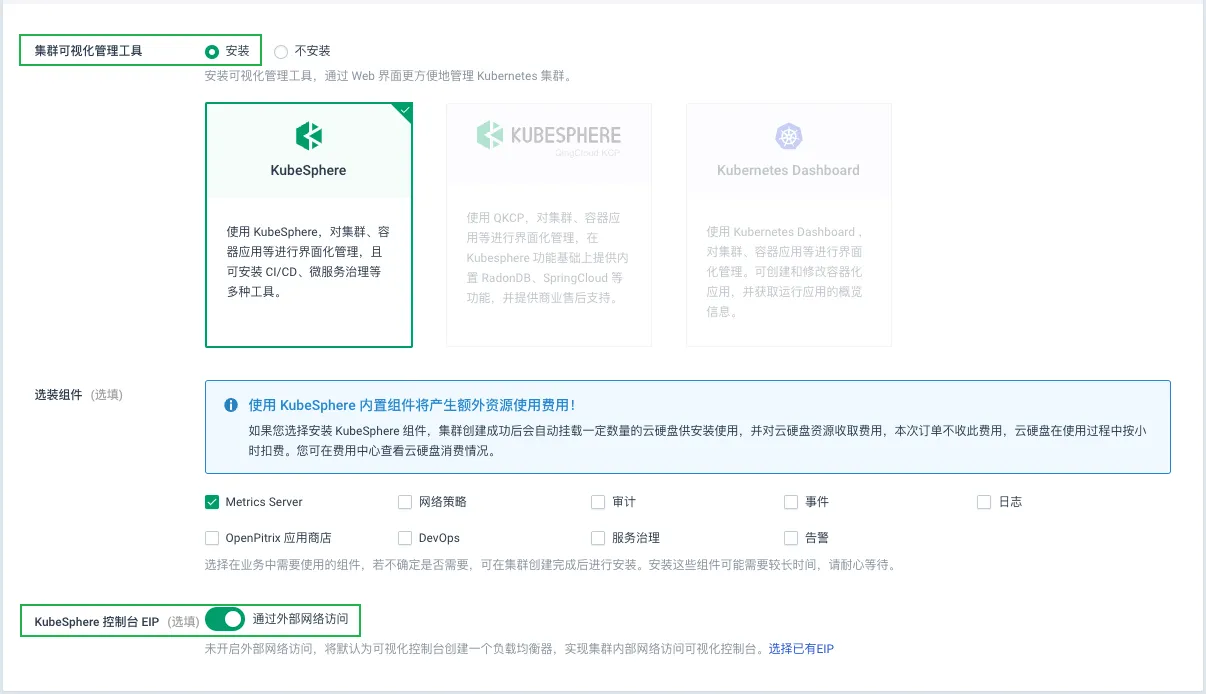1206x694 pixels.
Task: Select the 安装 radio button
Action: [x=212, y=51]
